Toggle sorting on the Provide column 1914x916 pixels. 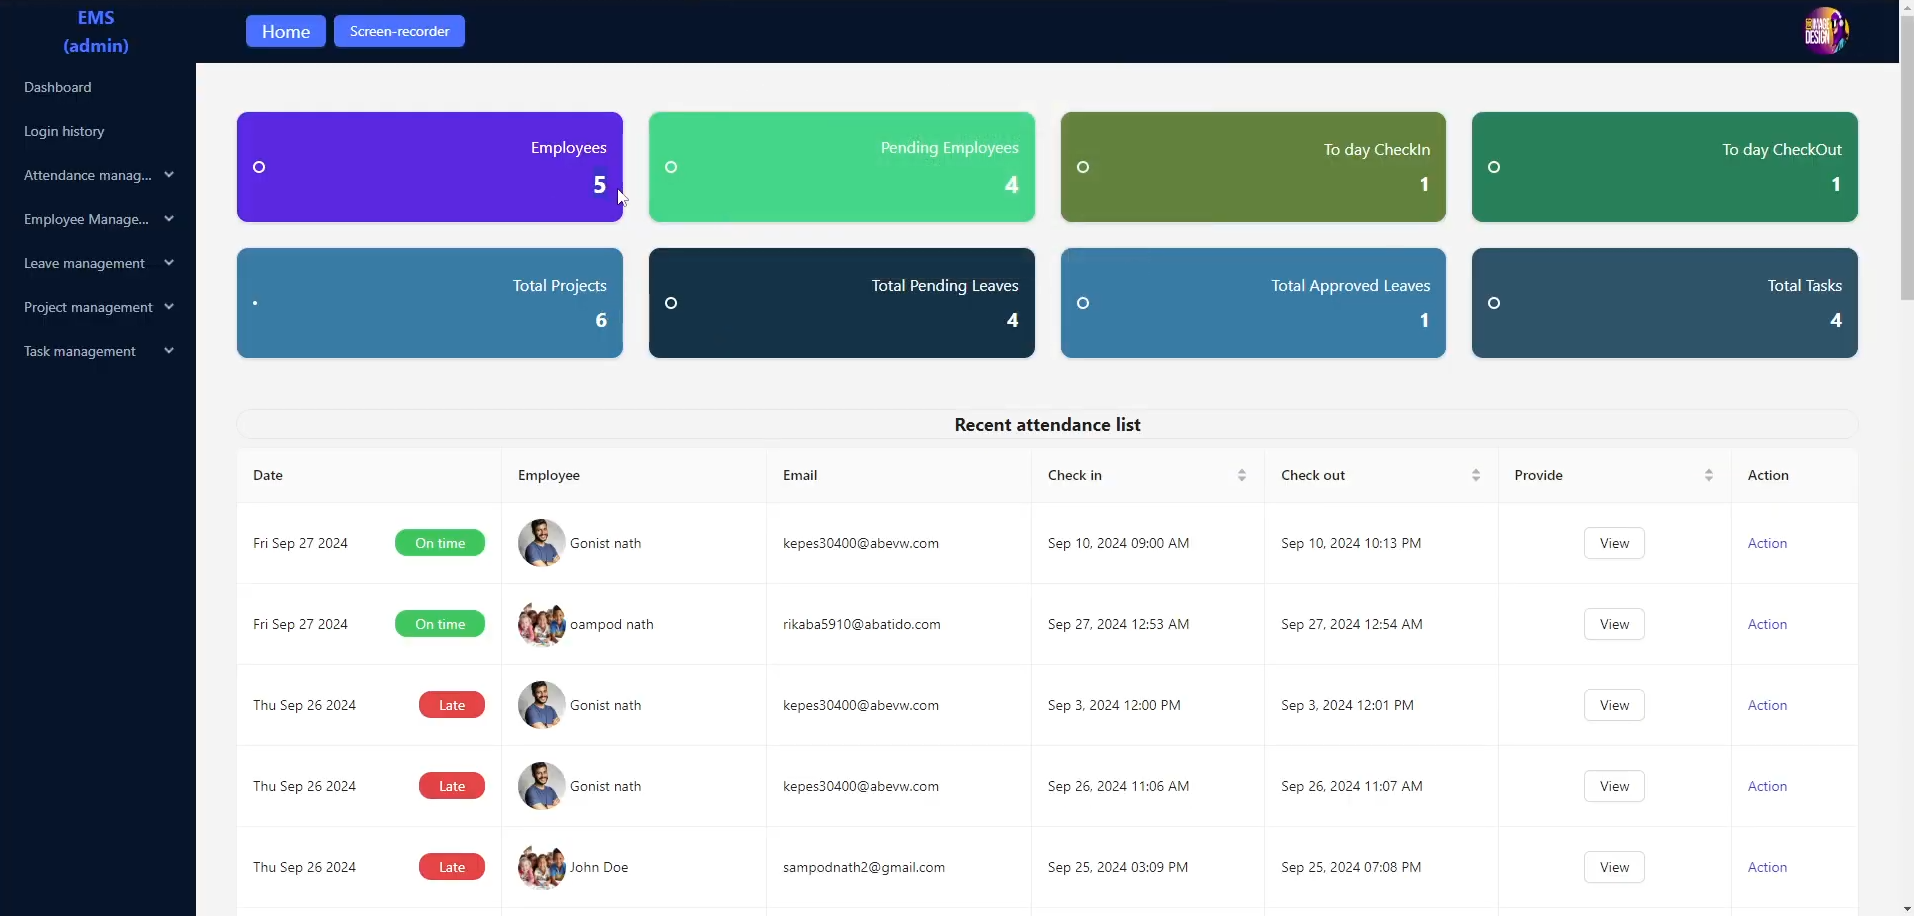click(x=1711, y=475)
